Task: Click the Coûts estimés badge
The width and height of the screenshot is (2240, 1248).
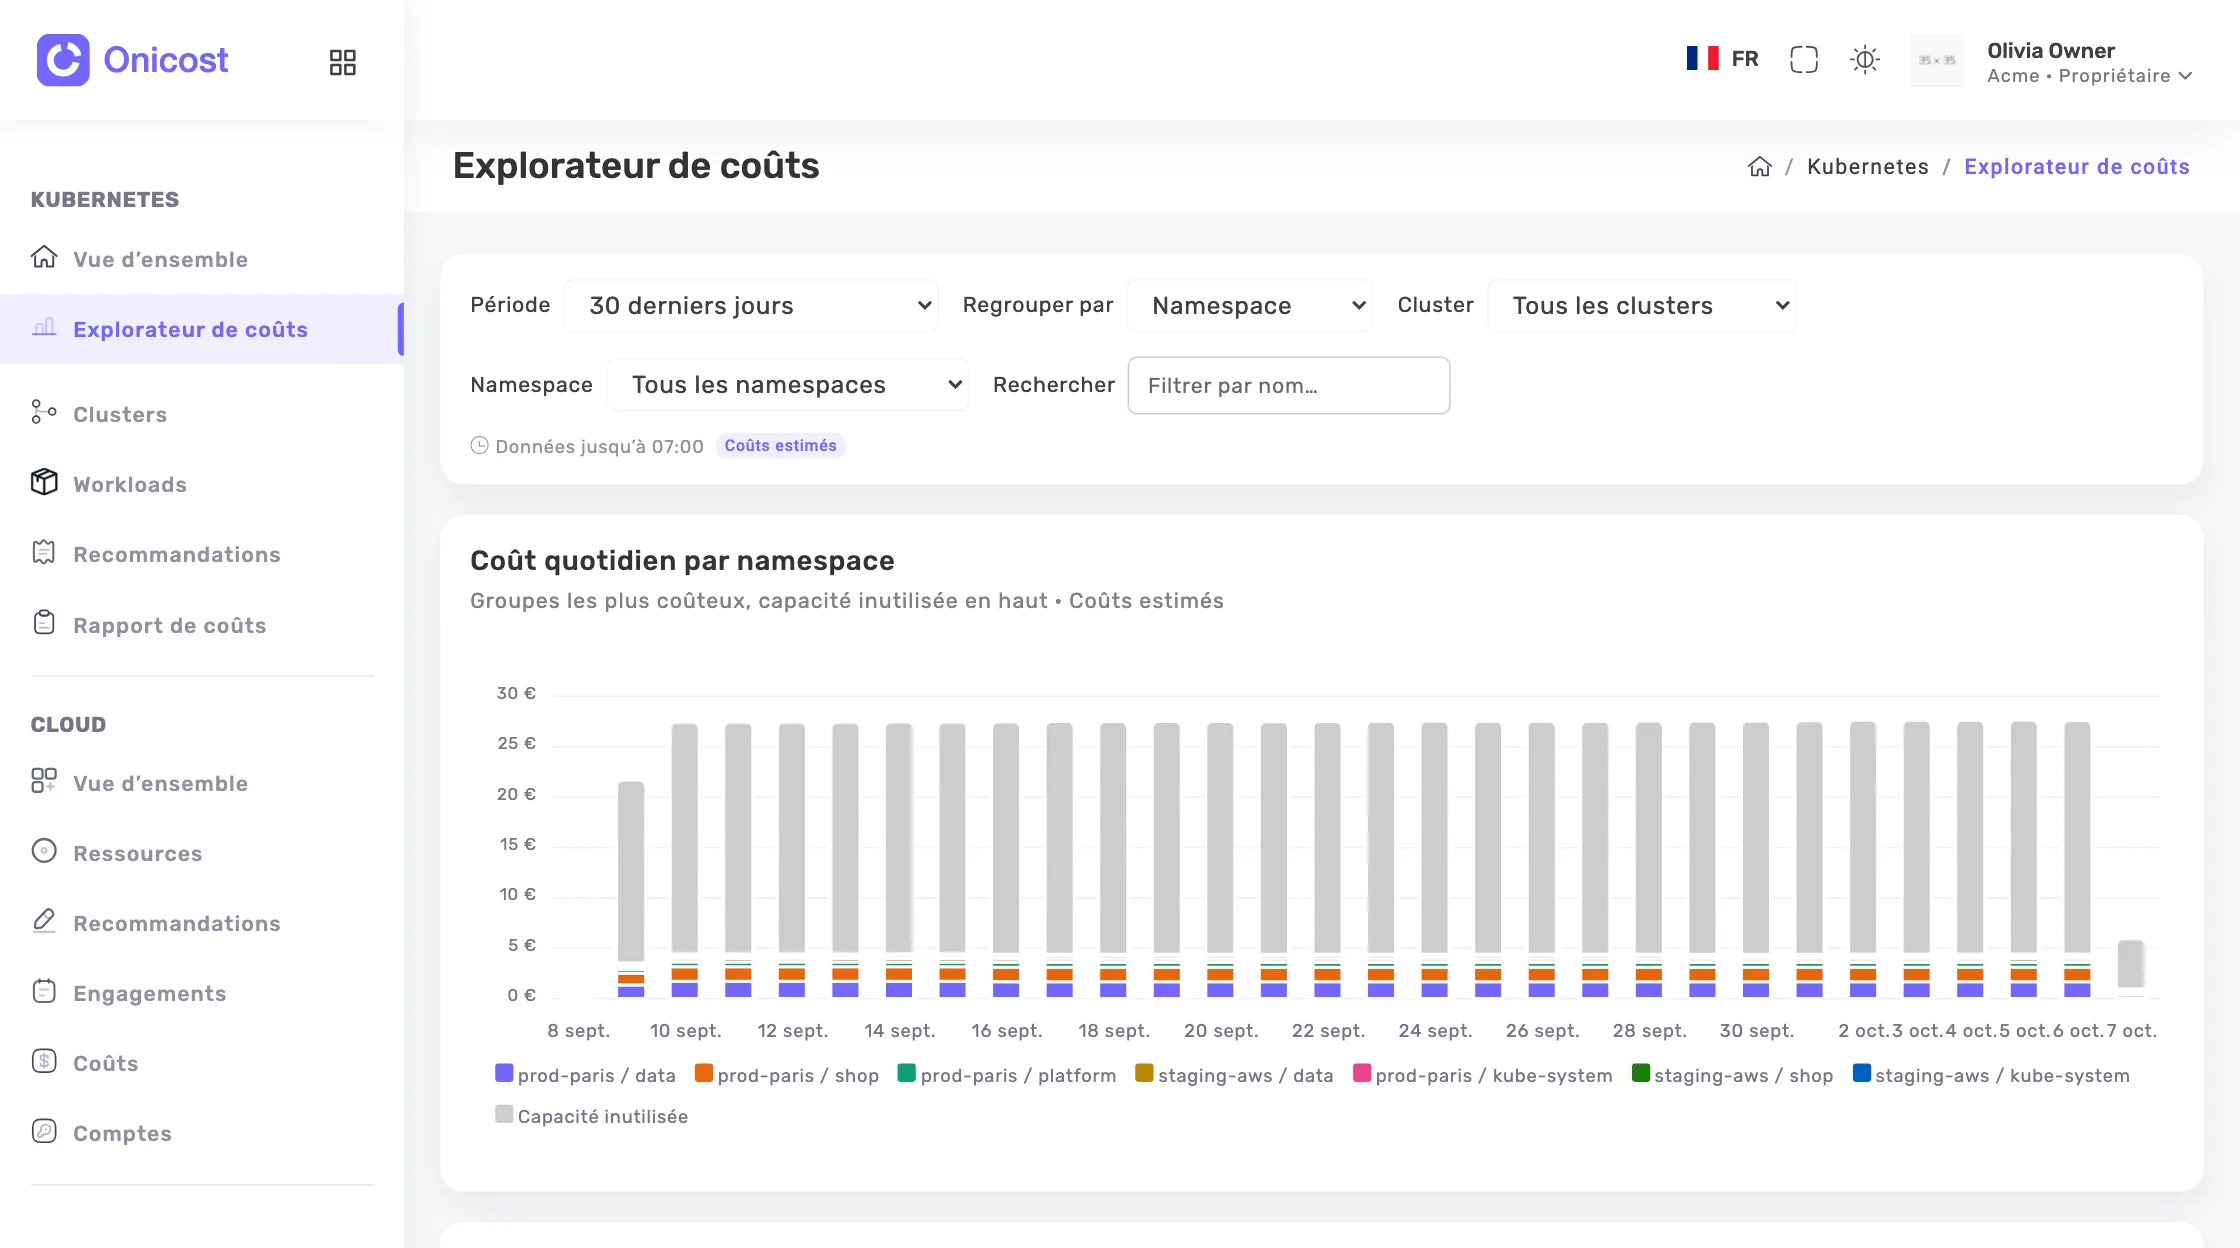Action: tap(781, 446)
